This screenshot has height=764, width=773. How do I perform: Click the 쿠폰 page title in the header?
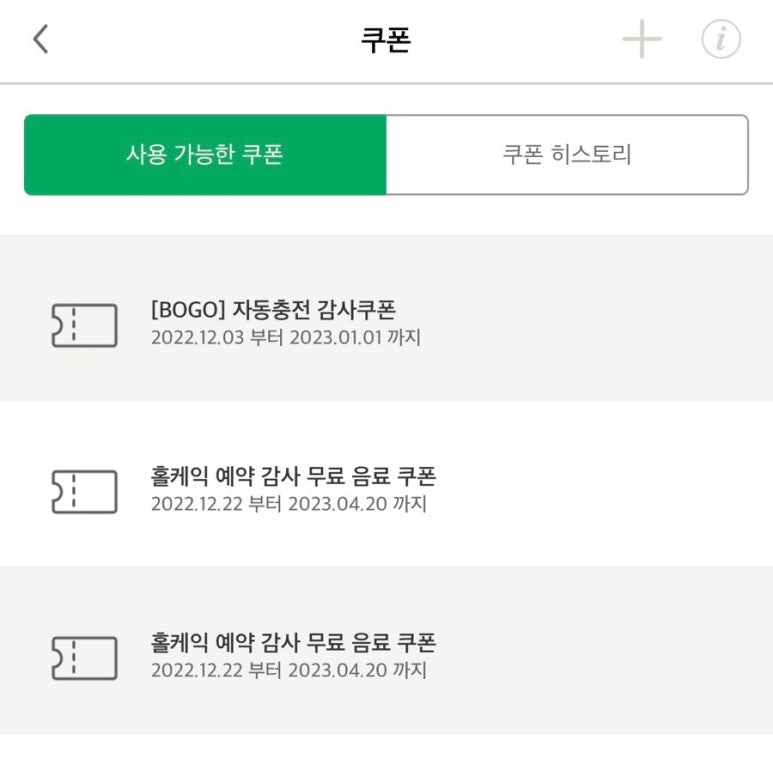pyautogui.click(x=386, y=40)
